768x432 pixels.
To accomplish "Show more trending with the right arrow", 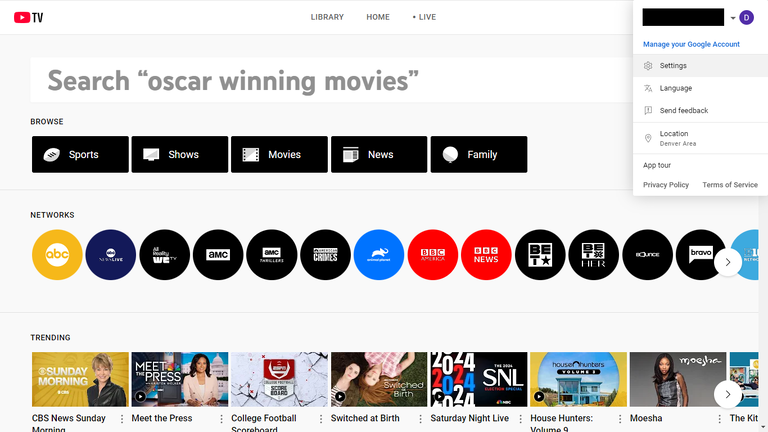I will click(728, 394).
